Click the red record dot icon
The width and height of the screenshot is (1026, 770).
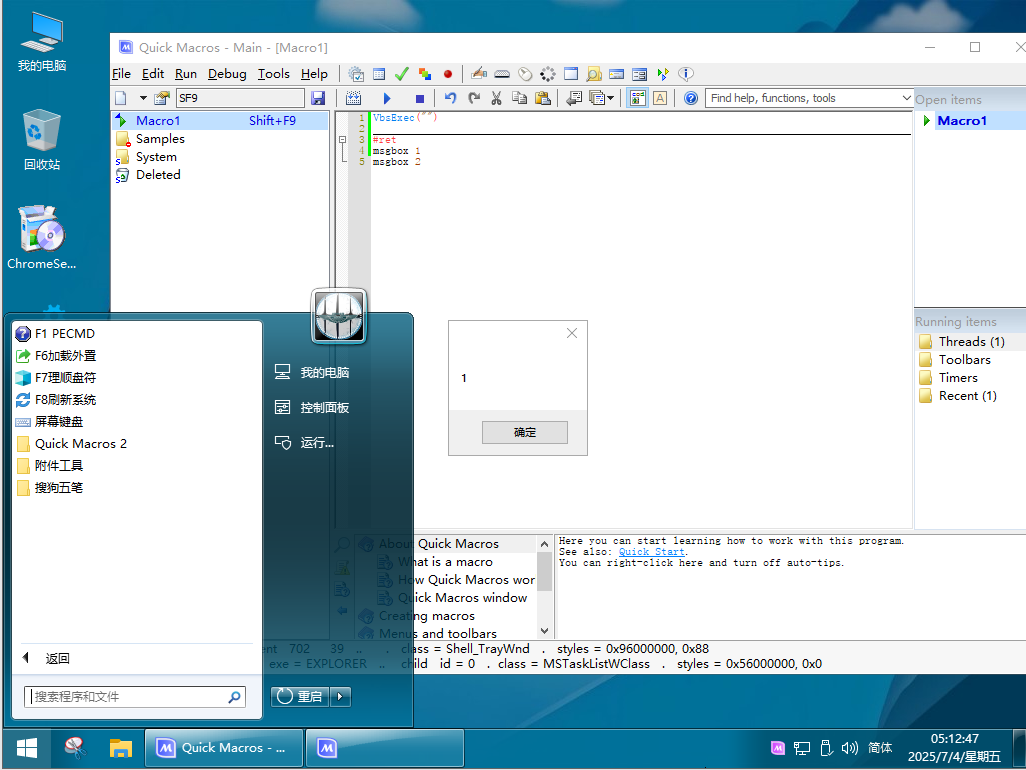(448, 74)
